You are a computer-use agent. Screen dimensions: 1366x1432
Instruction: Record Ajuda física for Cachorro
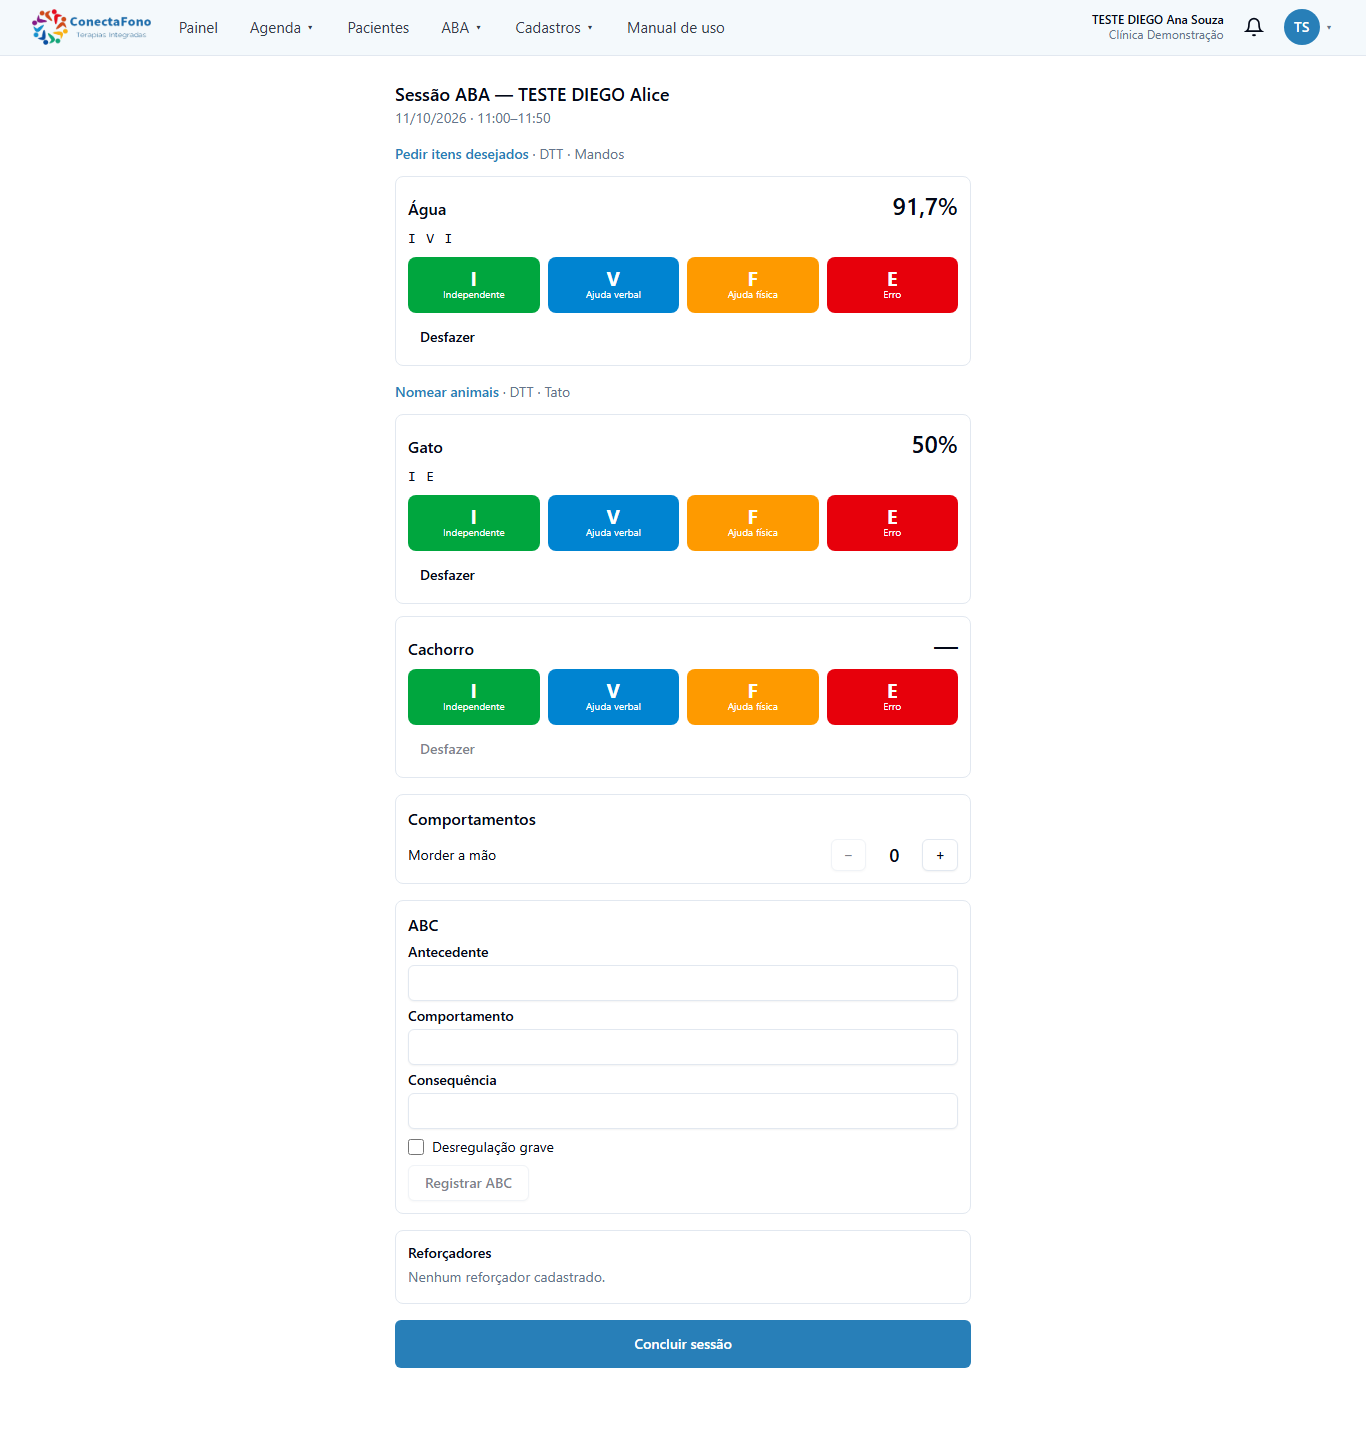pyautogui.click(x=753, y=697)
